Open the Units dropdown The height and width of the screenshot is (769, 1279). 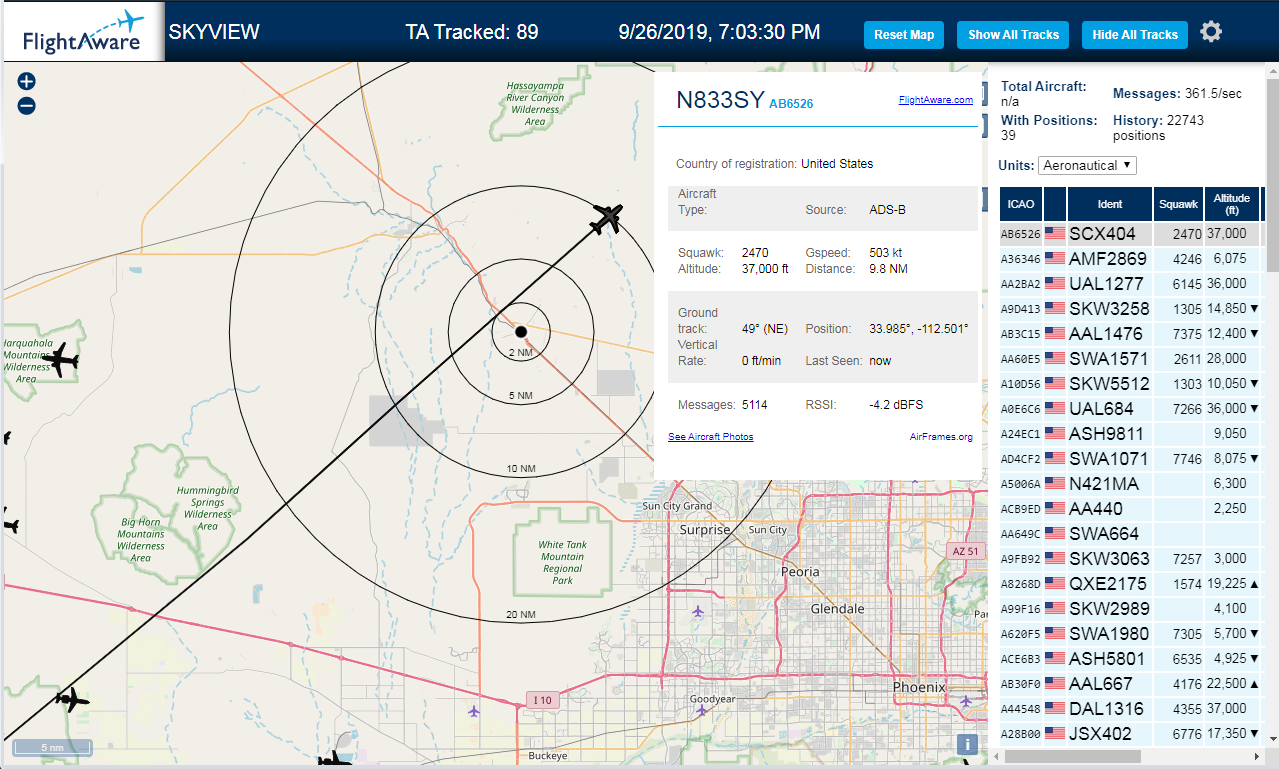point(1087,165)
